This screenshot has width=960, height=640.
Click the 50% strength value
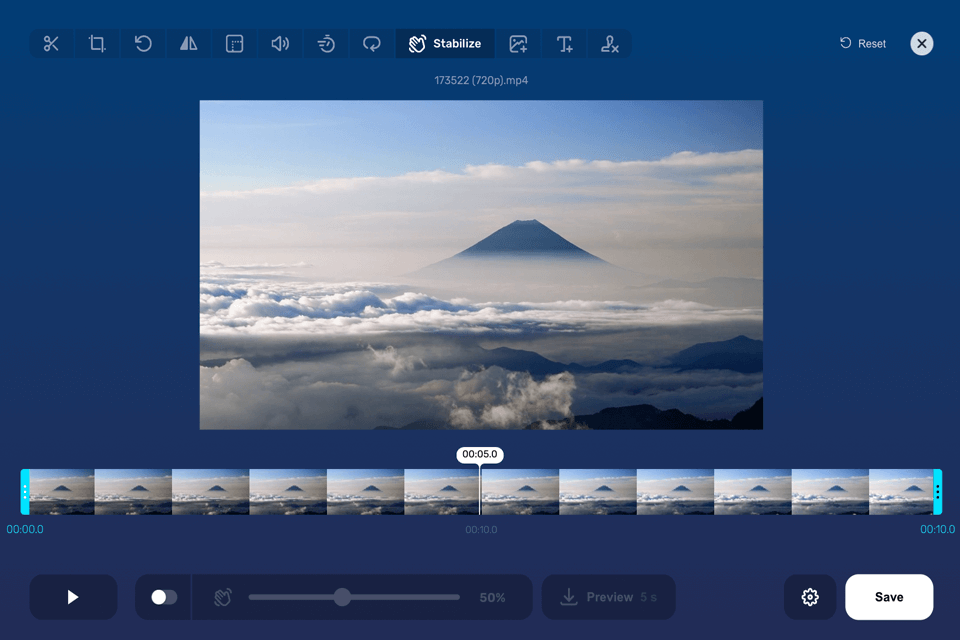[x=492, y=597]
